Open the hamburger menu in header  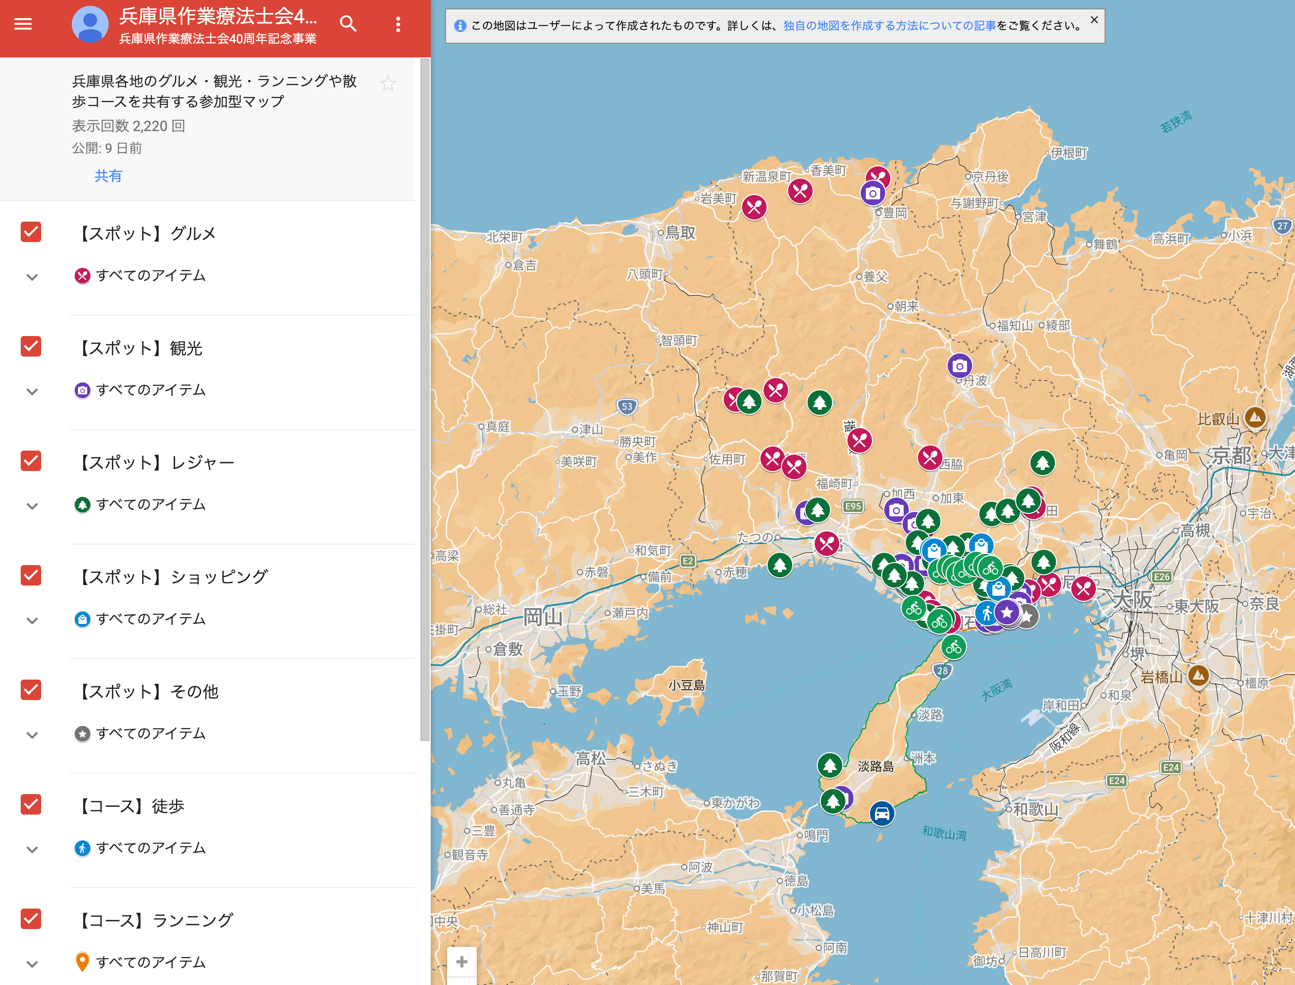23,24
